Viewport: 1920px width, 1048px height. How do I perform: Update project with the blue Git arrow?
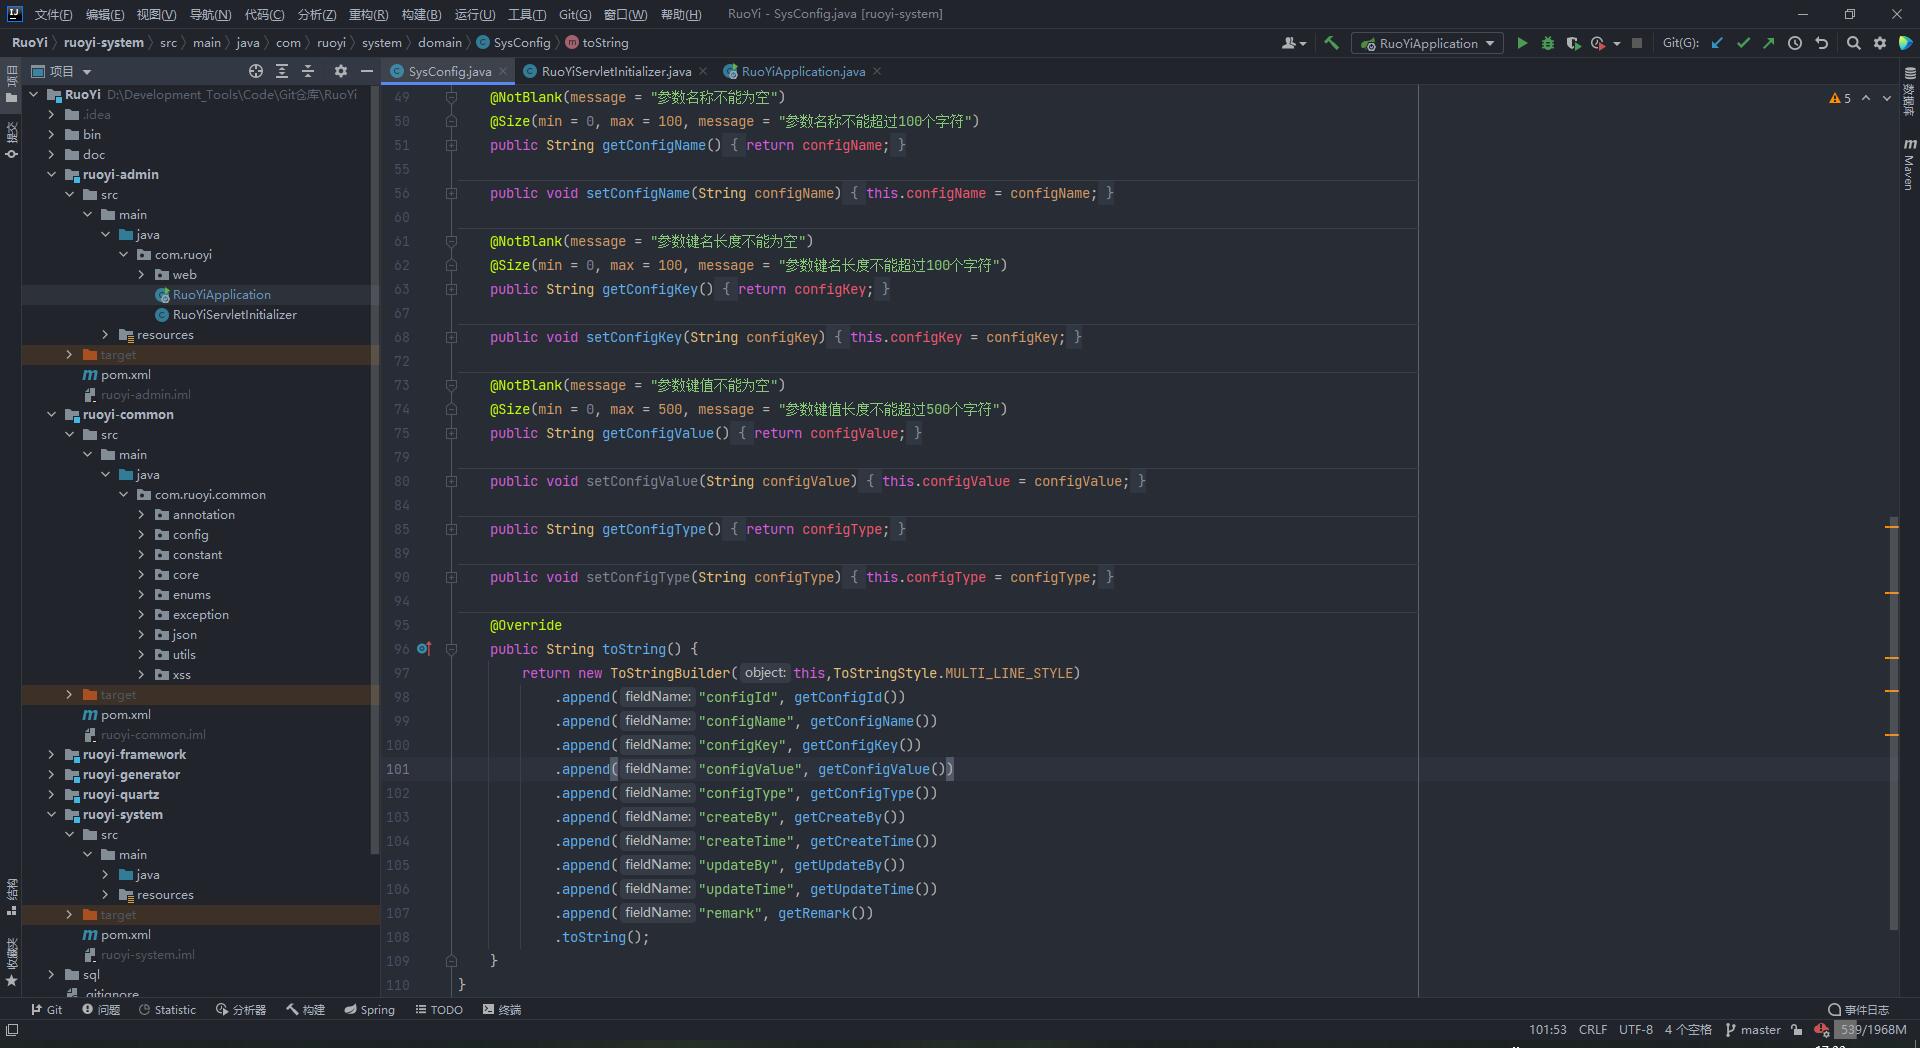click(1718, 43)
